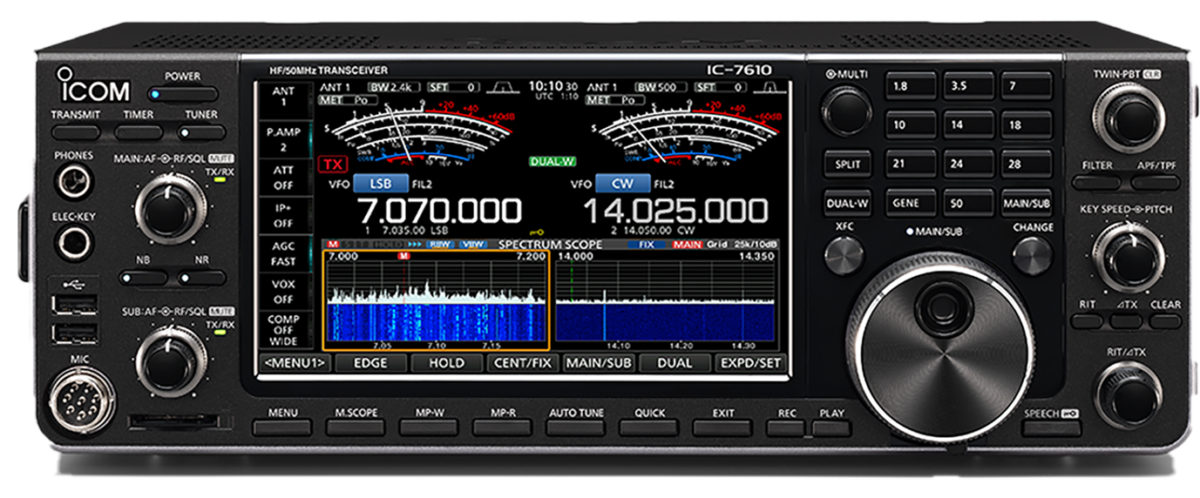
Task: Click the lower USB port
Action: [x=75, y=332]
